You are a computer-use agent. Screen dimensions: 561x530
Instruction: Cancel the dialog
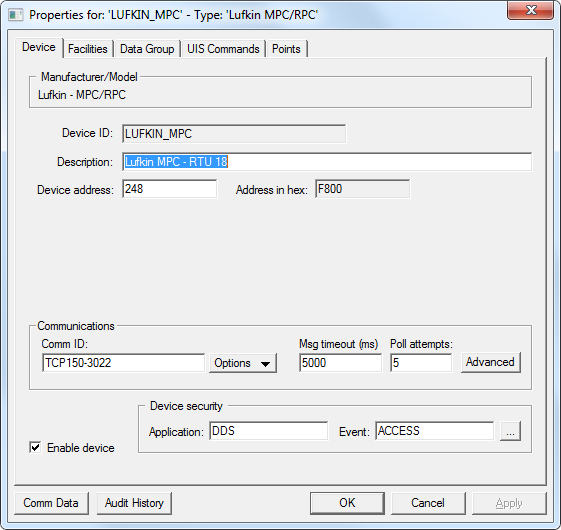pyautogui.click(x=428, y=503)
